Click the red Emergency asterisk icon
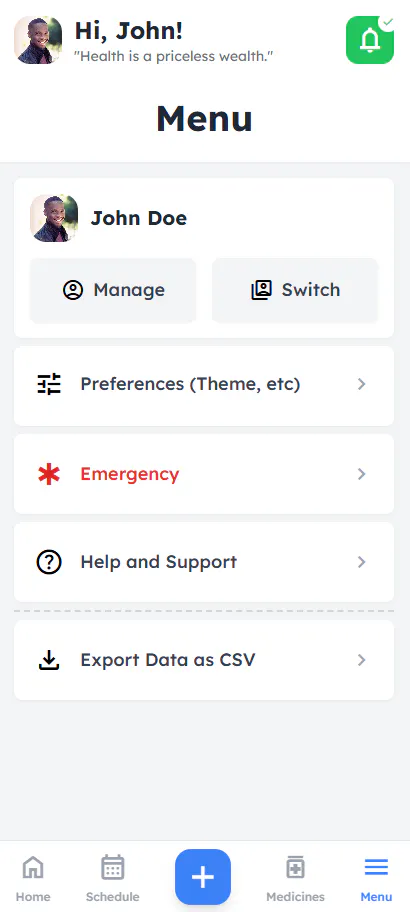Viewport: 410px width, 912px height. [x=49, y=475]
